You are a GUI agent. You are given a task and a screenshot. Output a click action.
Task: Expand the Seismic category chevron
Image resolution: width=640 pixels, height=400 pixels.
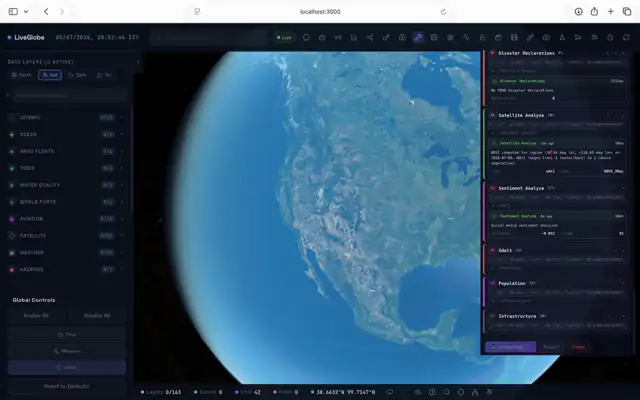[122, 118]
